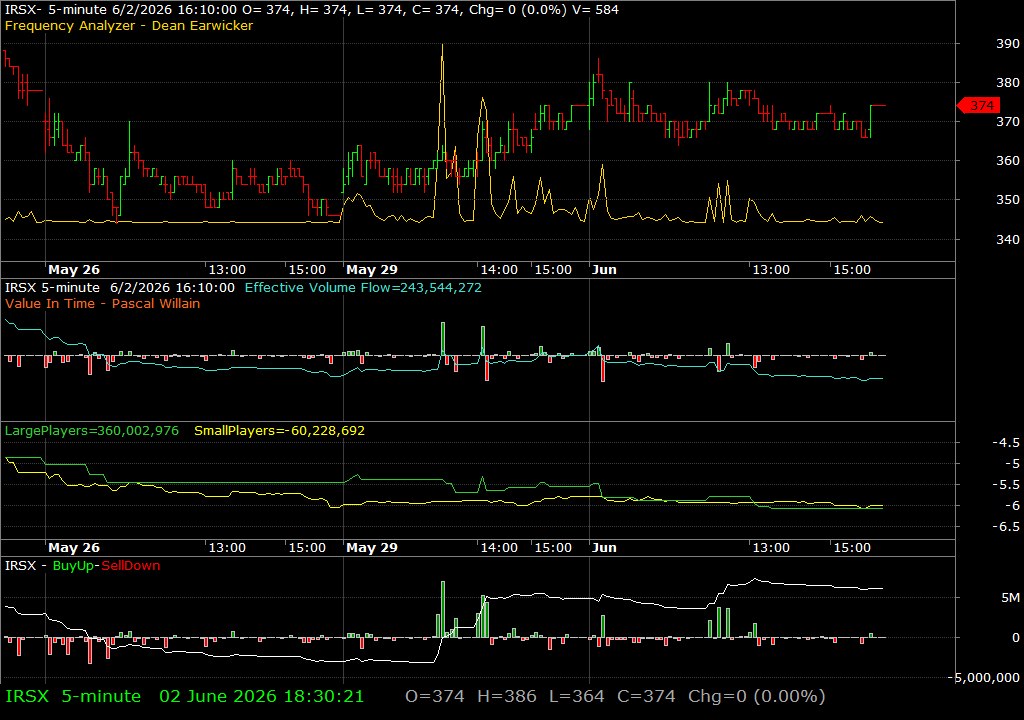Click the red 374 price marker

pos(978,105)
